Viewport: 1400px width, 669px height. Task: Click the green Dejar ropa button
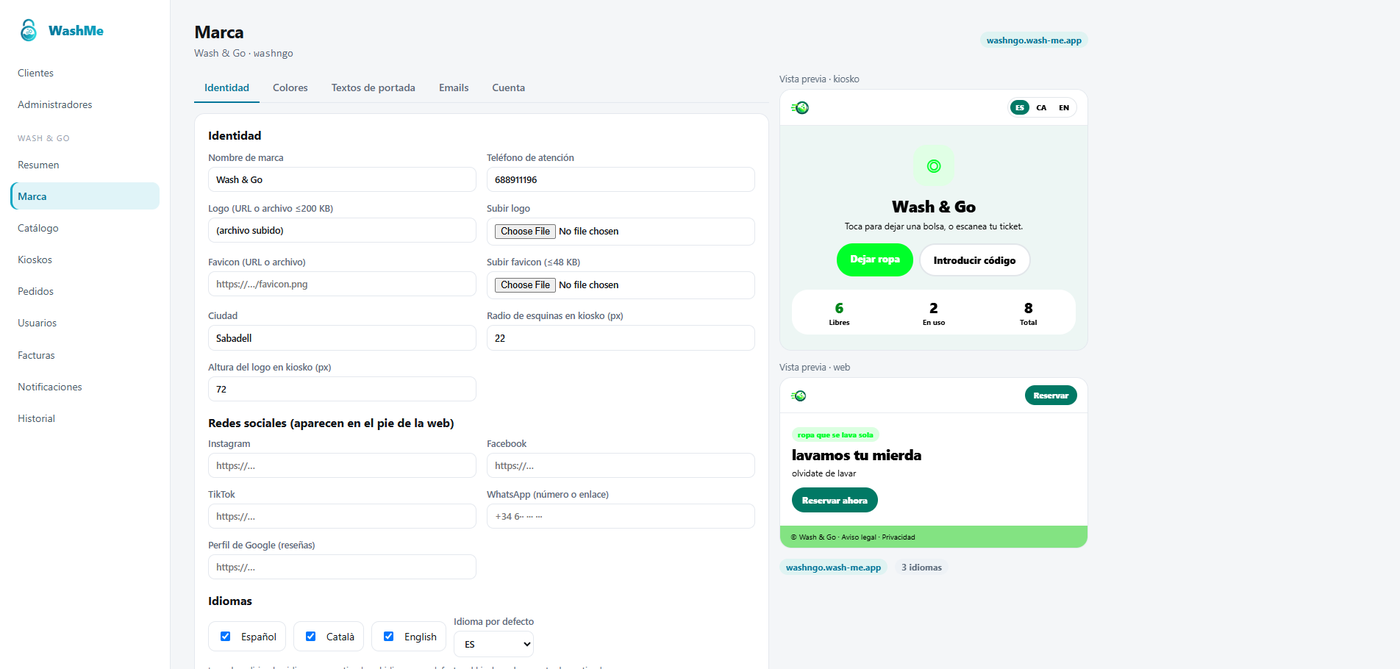point(875,260)
